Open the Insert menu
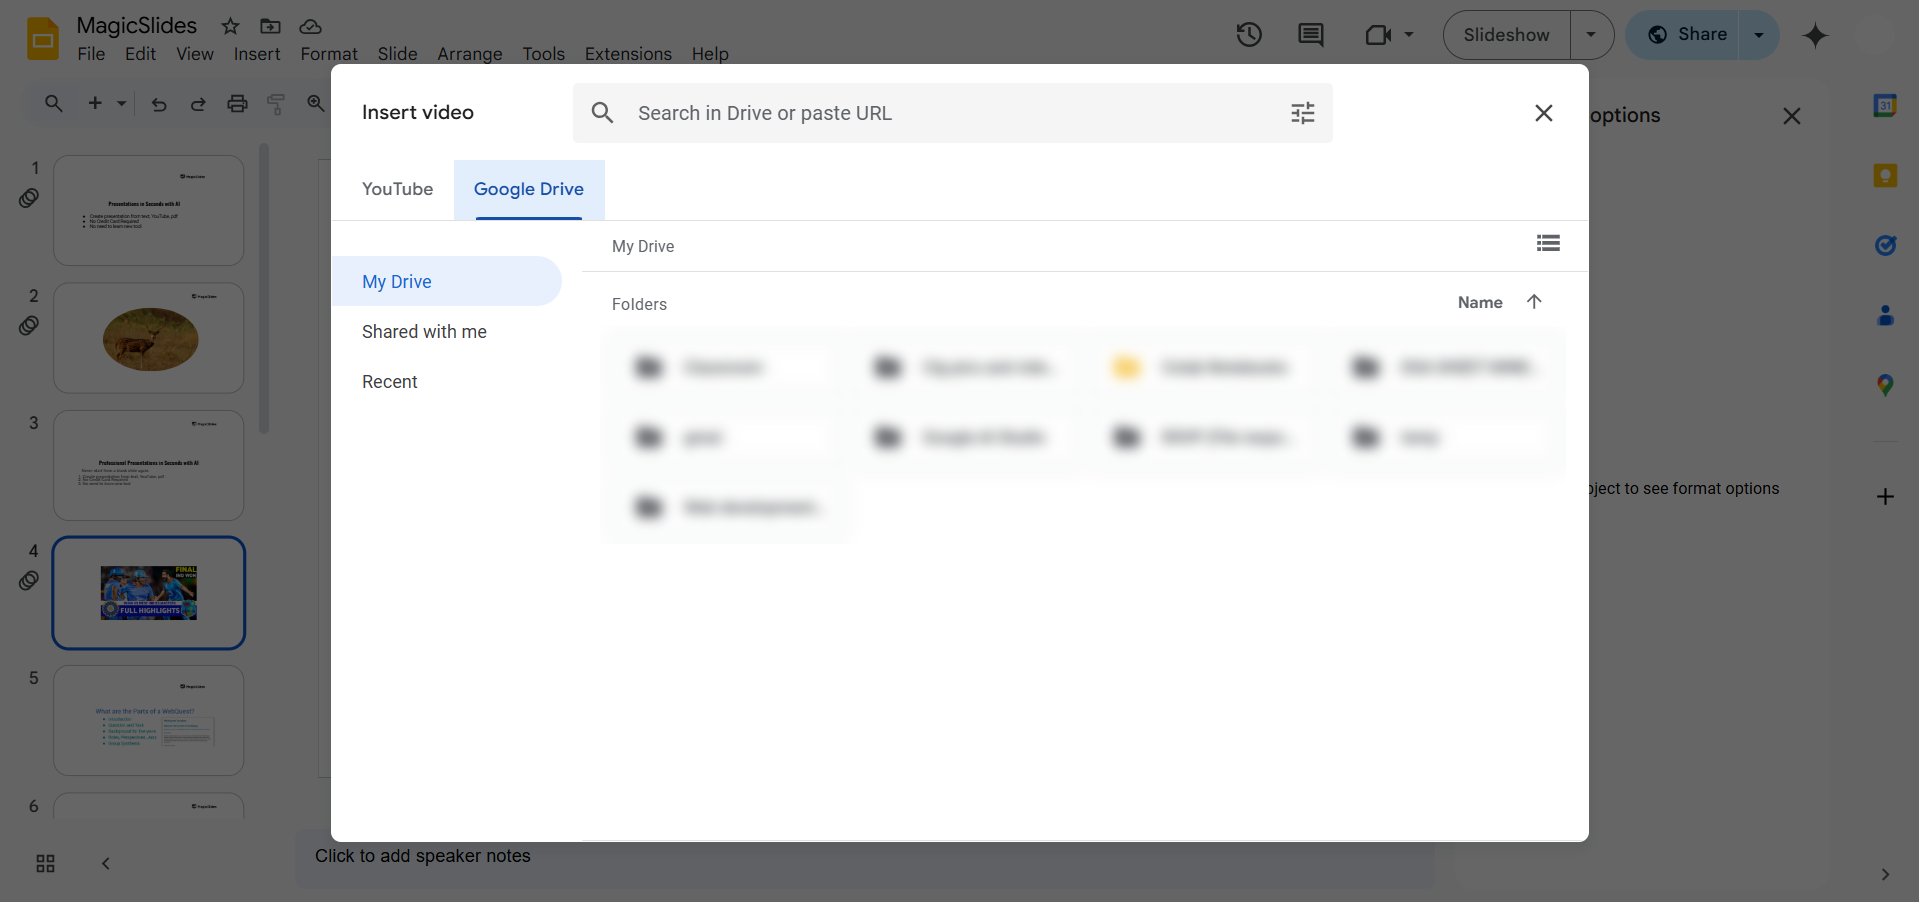 [257, 54]
